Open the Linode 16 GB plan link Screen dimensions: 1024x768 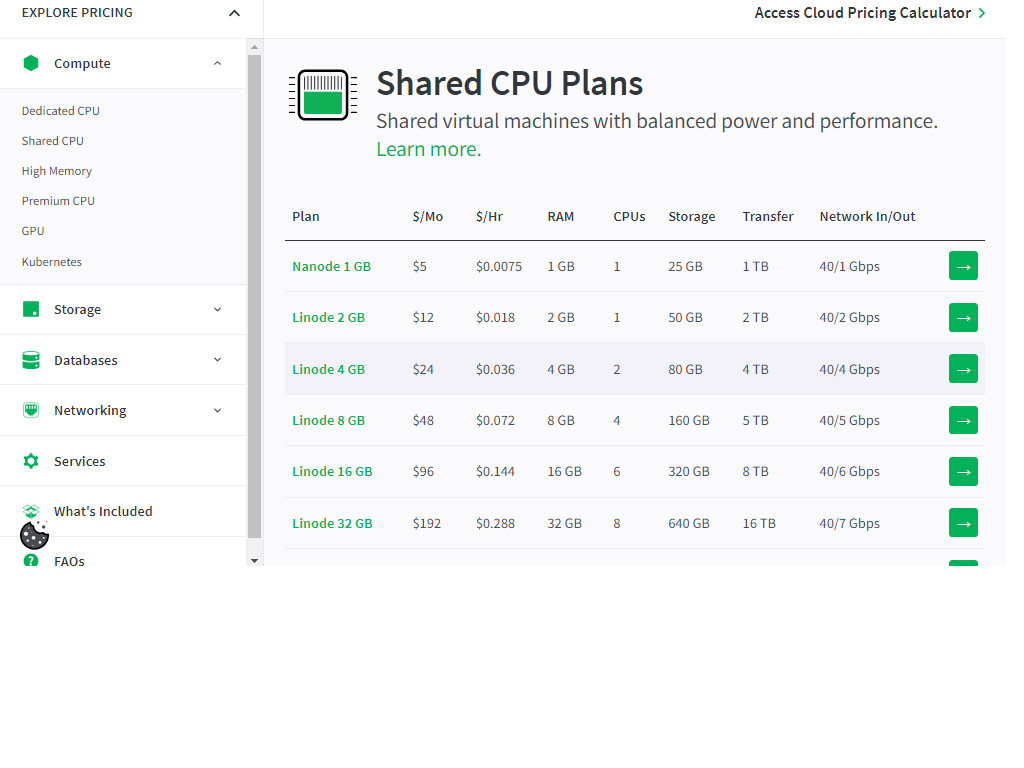pos(332,472)
